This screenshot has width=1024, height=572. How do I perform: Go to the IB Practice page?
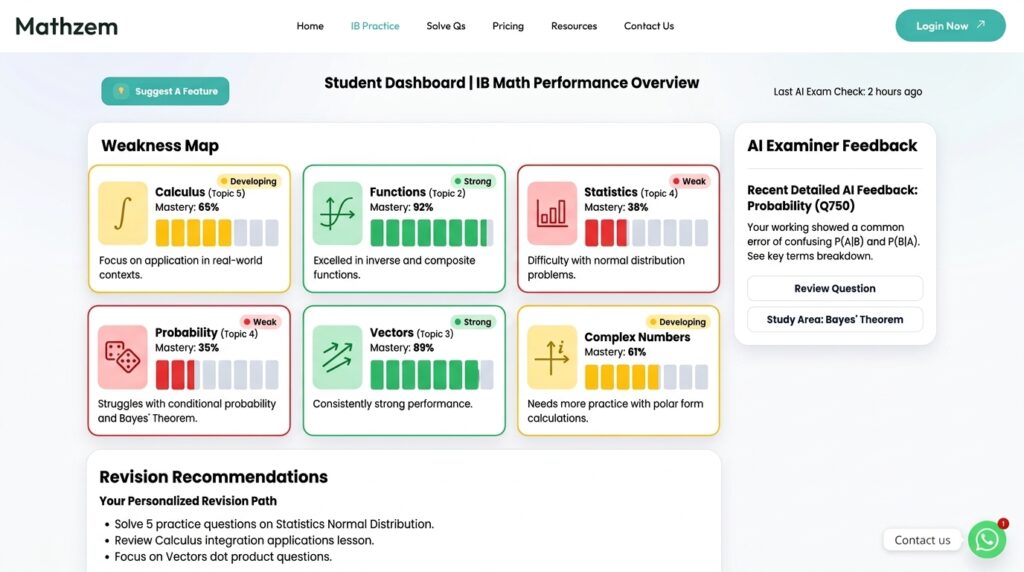(375, 26)
